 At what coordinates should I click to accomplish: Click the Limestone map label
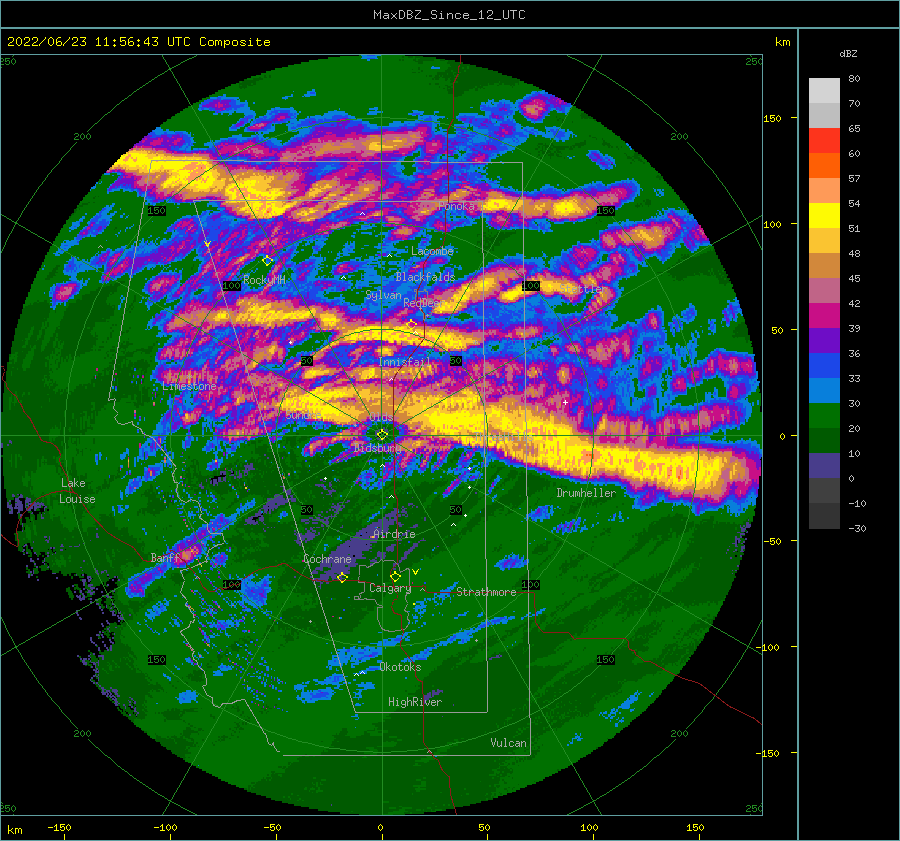189,386
